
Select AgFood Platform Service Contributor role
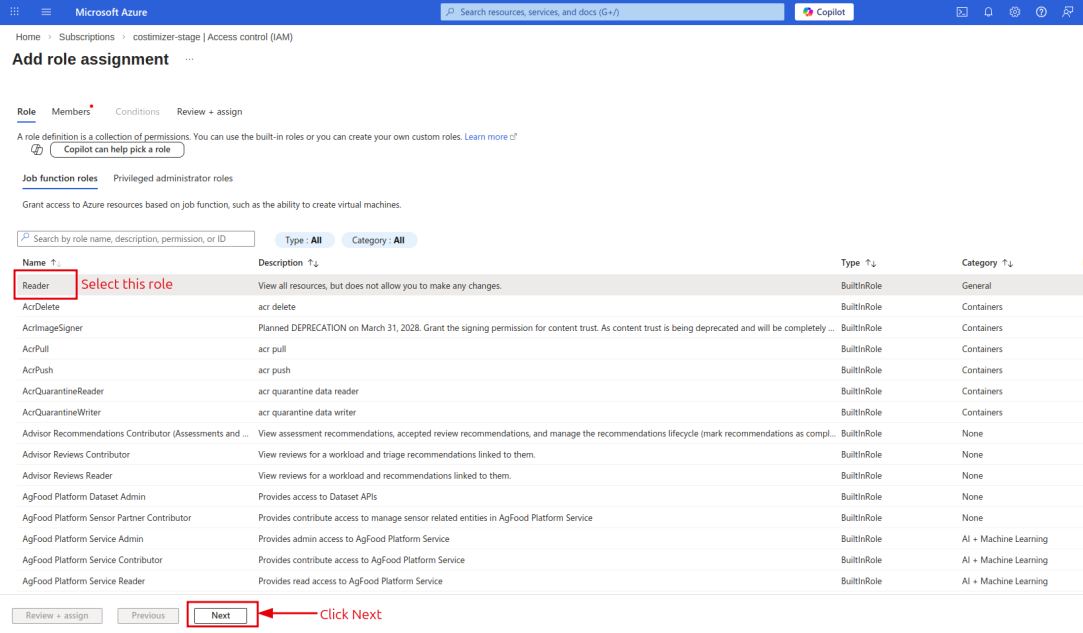93,560
